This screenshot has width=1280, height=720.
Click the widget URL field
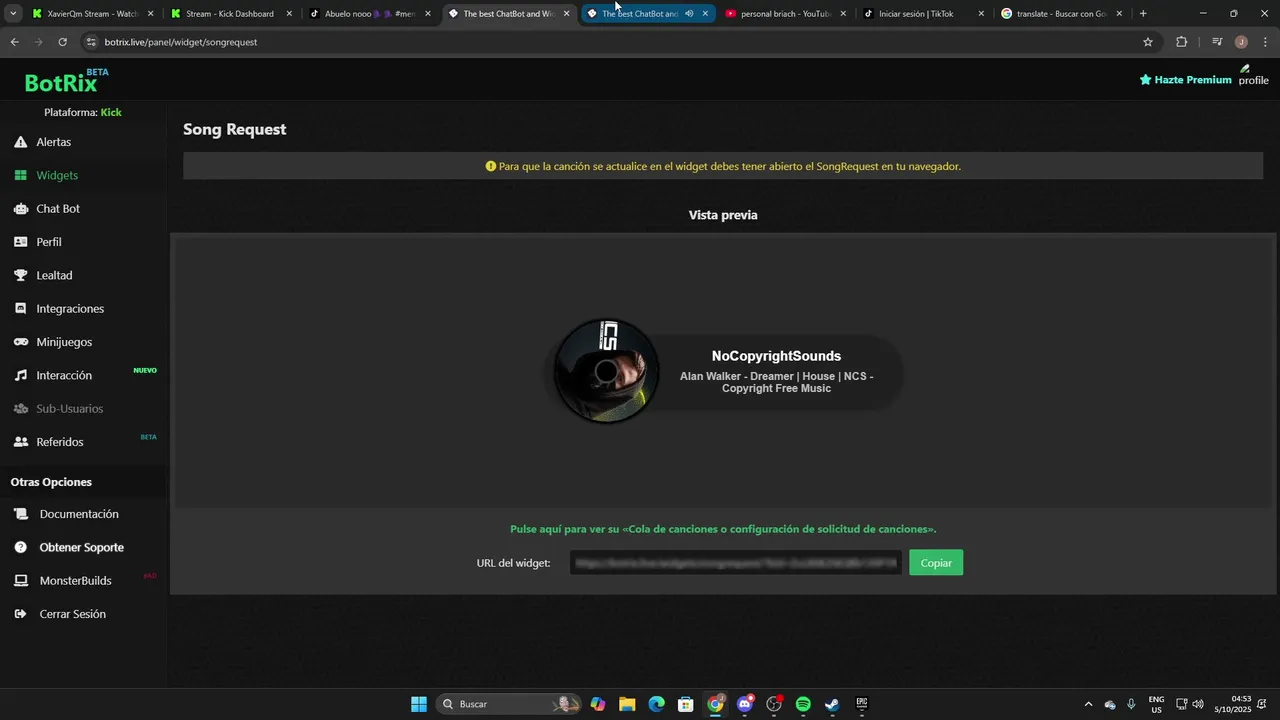point(736,563)
